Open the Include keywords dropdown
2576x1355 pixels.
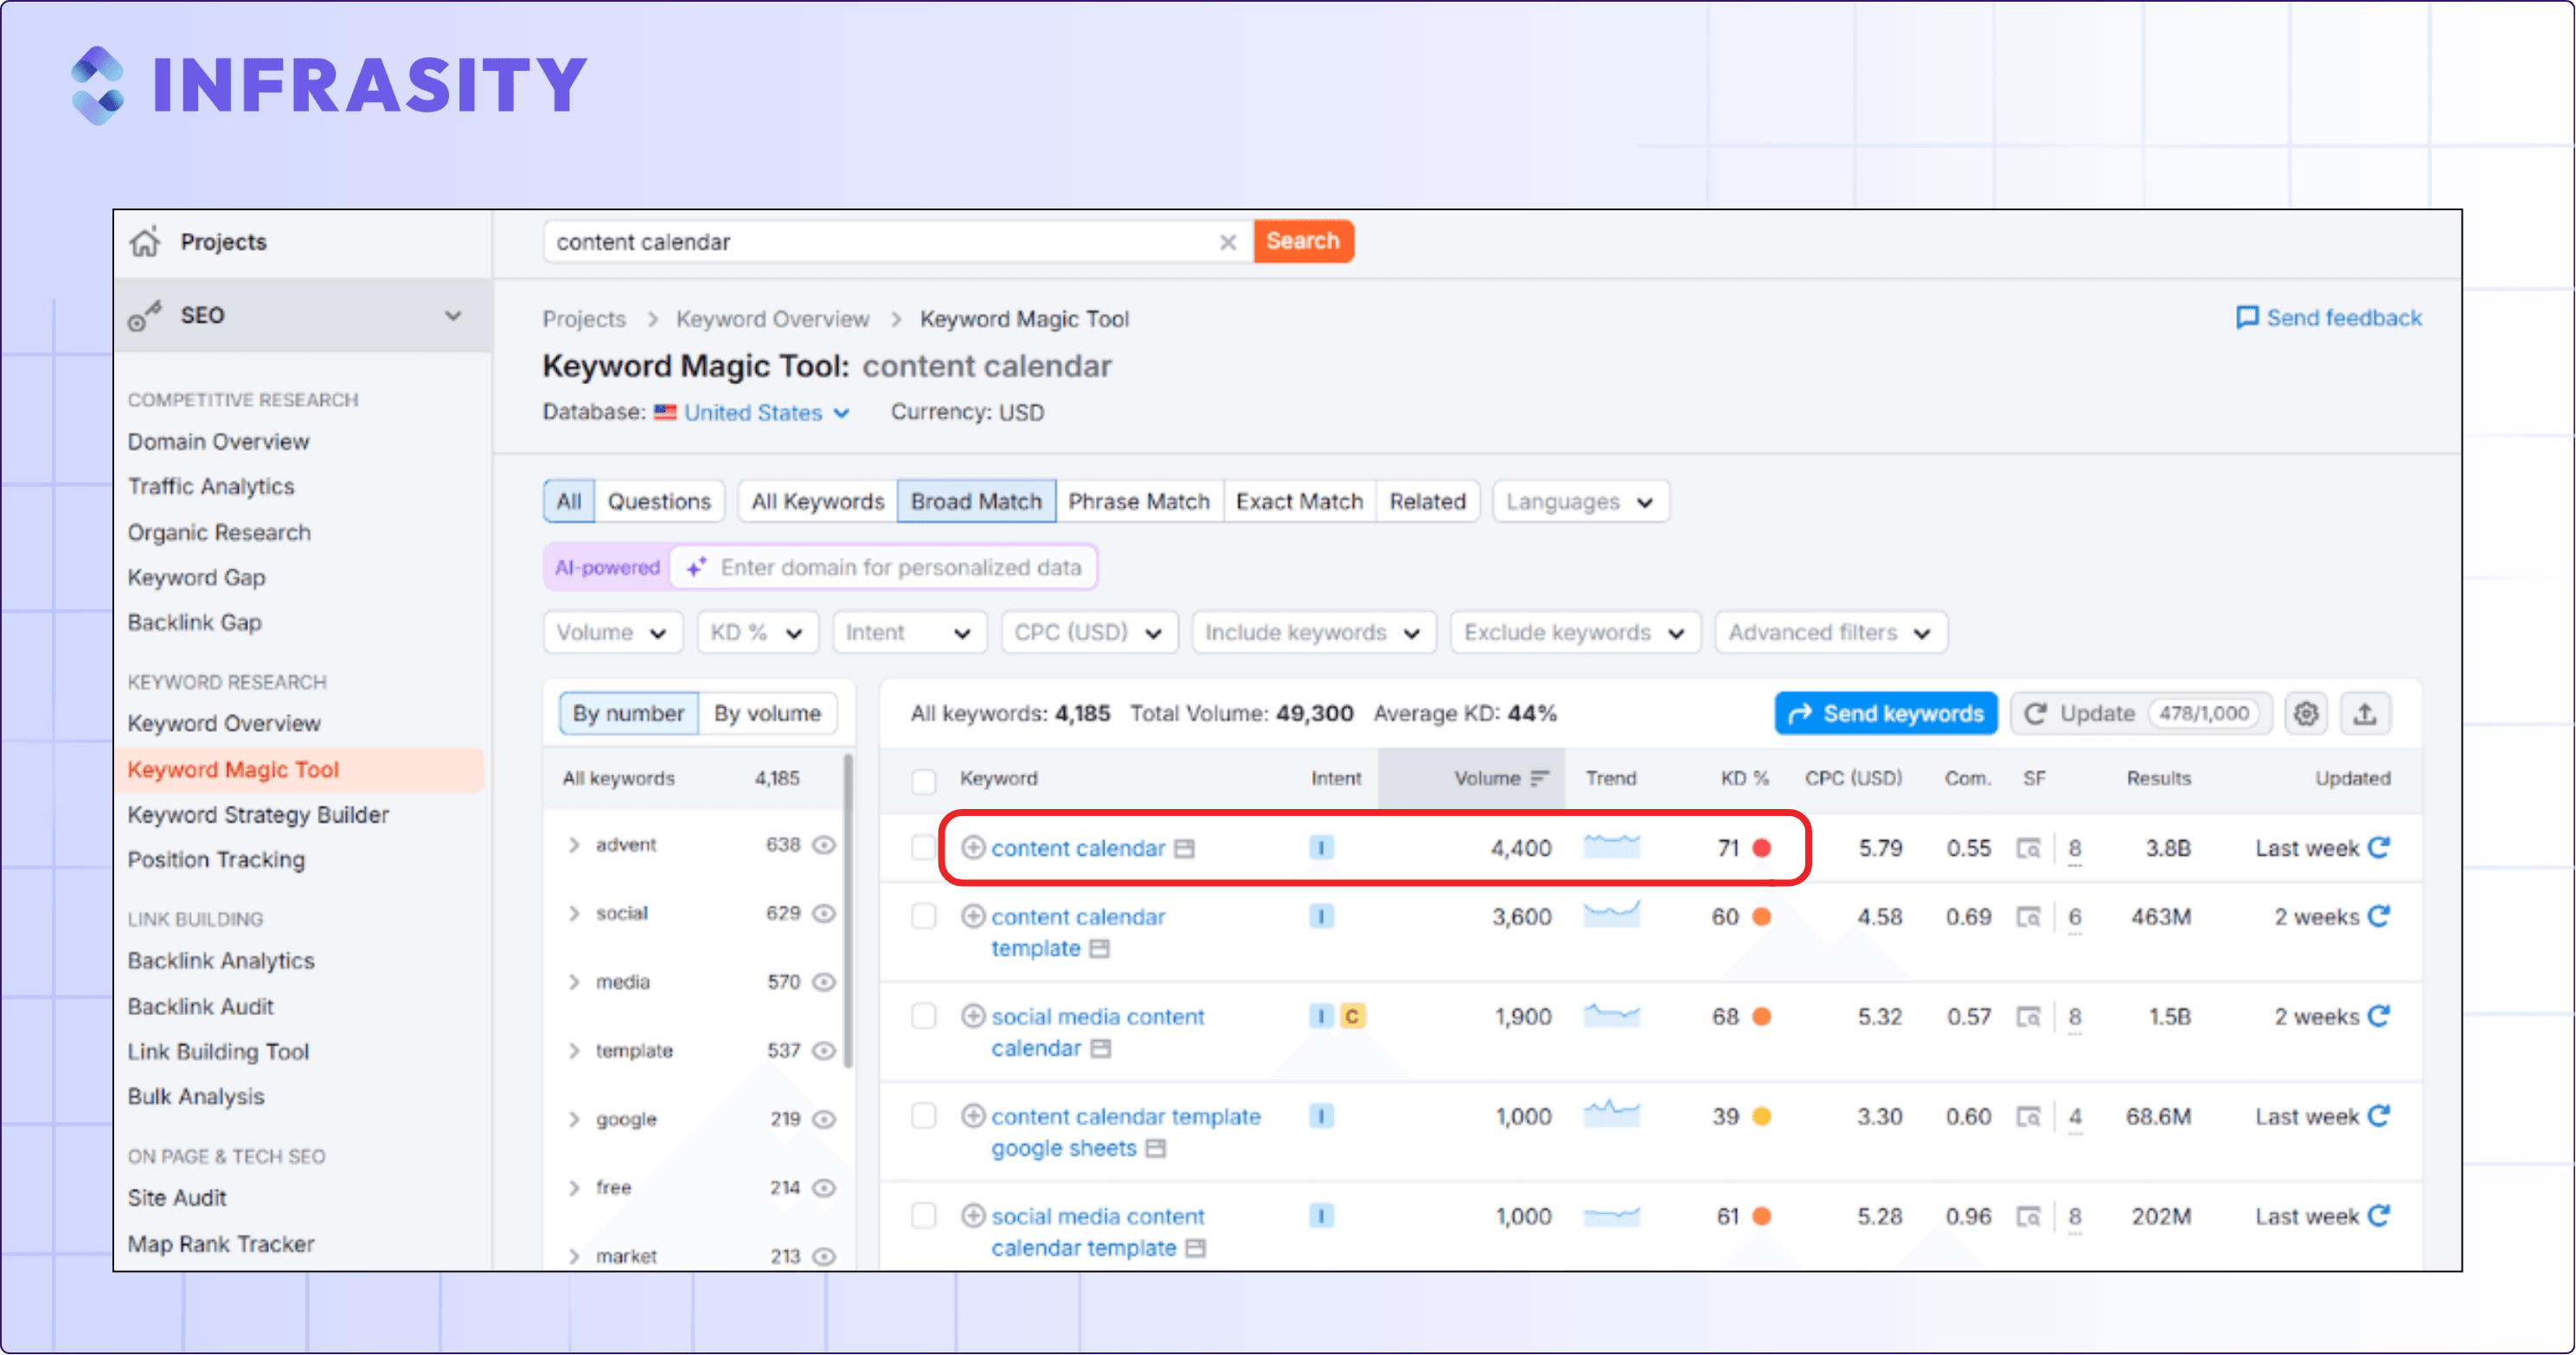point(1313,632)
